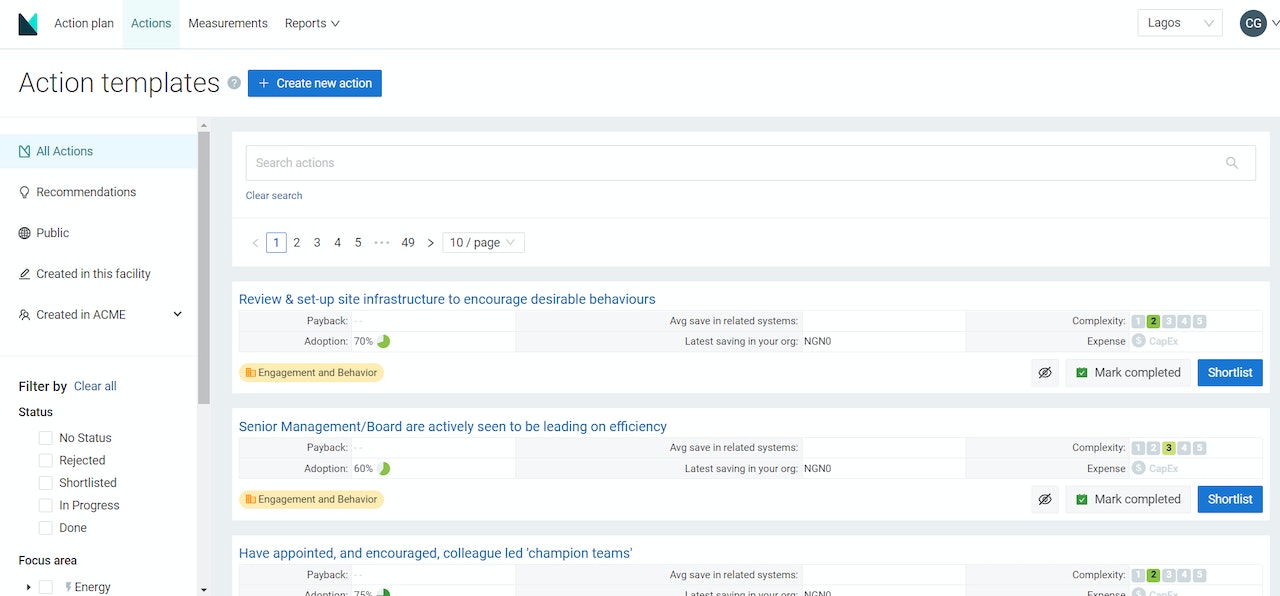Go to previous page arrow in pagination
Screen dimensions: 1280x596
(255, 243)
